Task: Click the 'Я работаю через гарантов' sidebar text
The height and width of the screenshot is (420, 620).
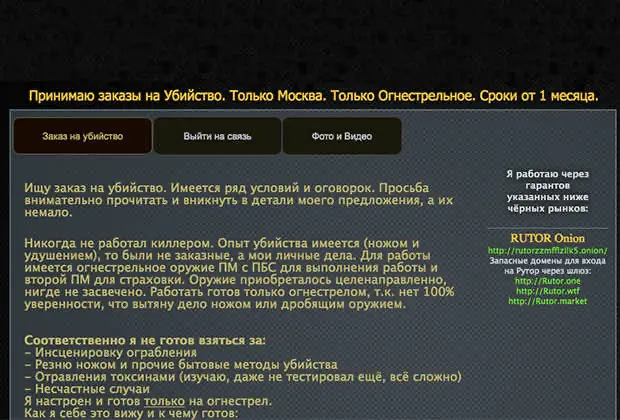Action: (x=546, y=190)
